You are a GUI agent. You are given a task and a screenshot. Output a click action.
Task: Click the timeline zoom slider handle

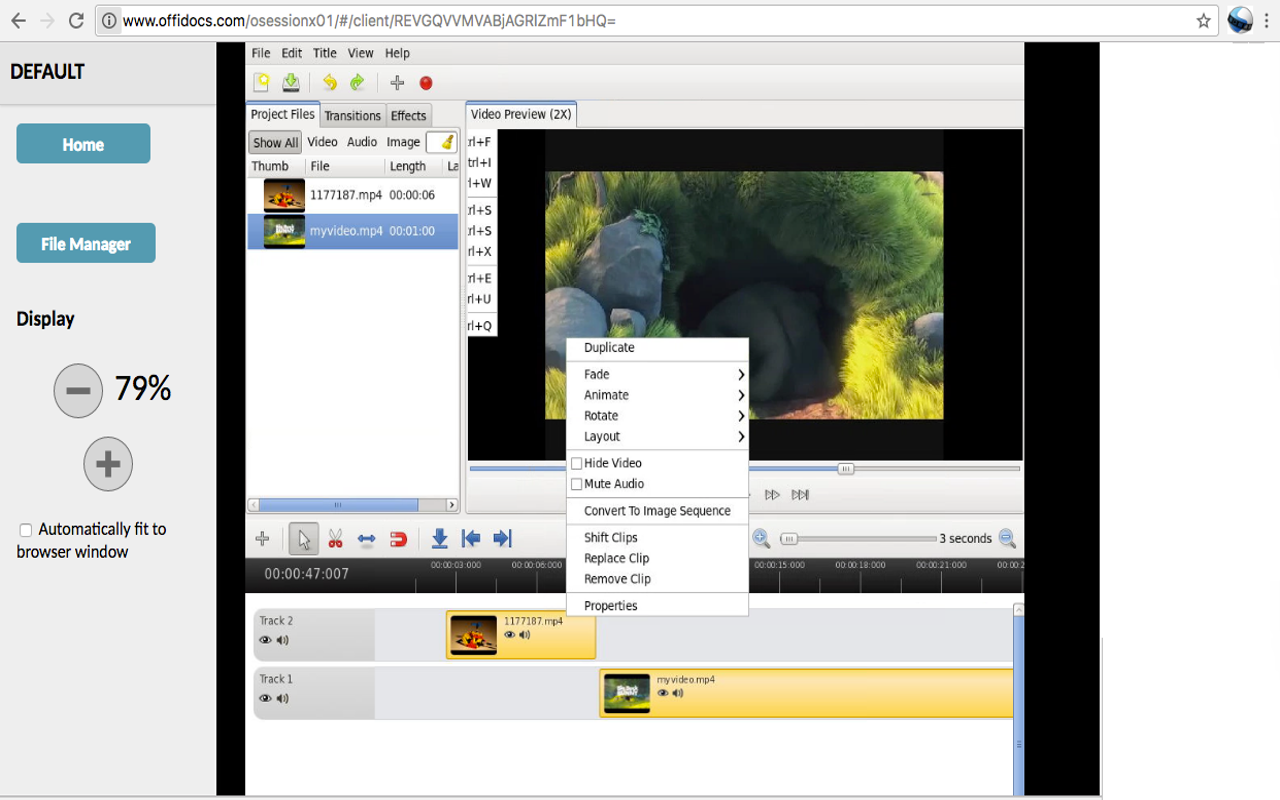[x=789, y=539]
